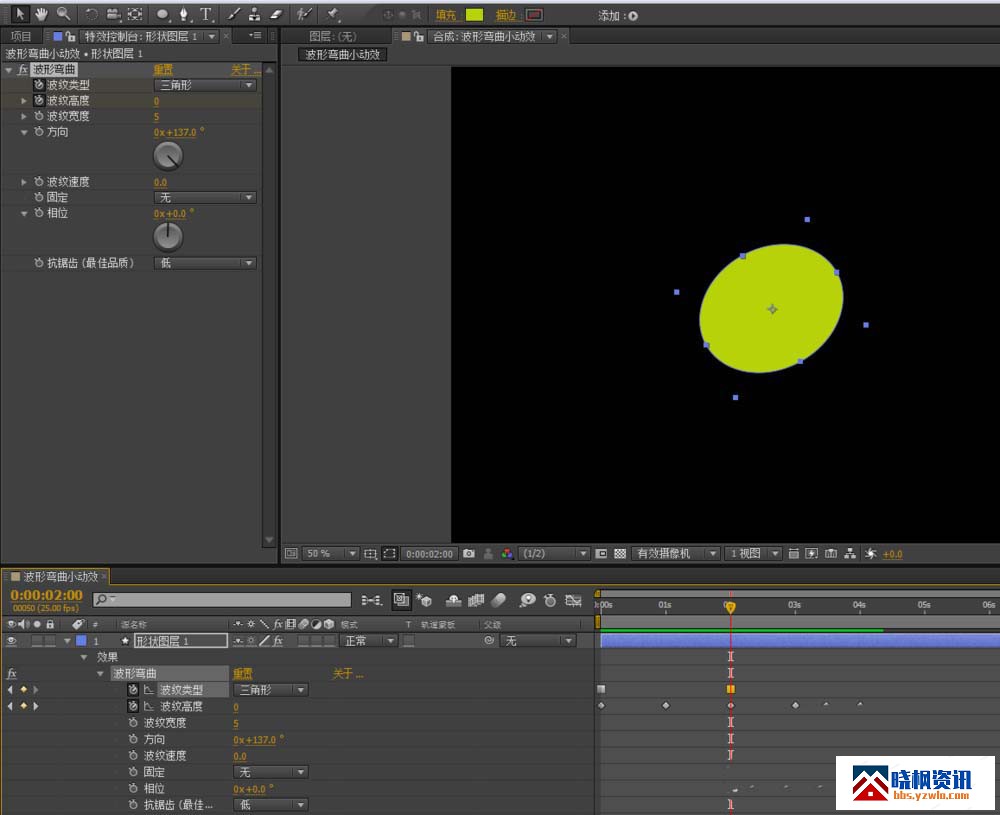Open the 有效摄像机 camera dropdown
Viewport: 1000px width, 815px height.
675,554
